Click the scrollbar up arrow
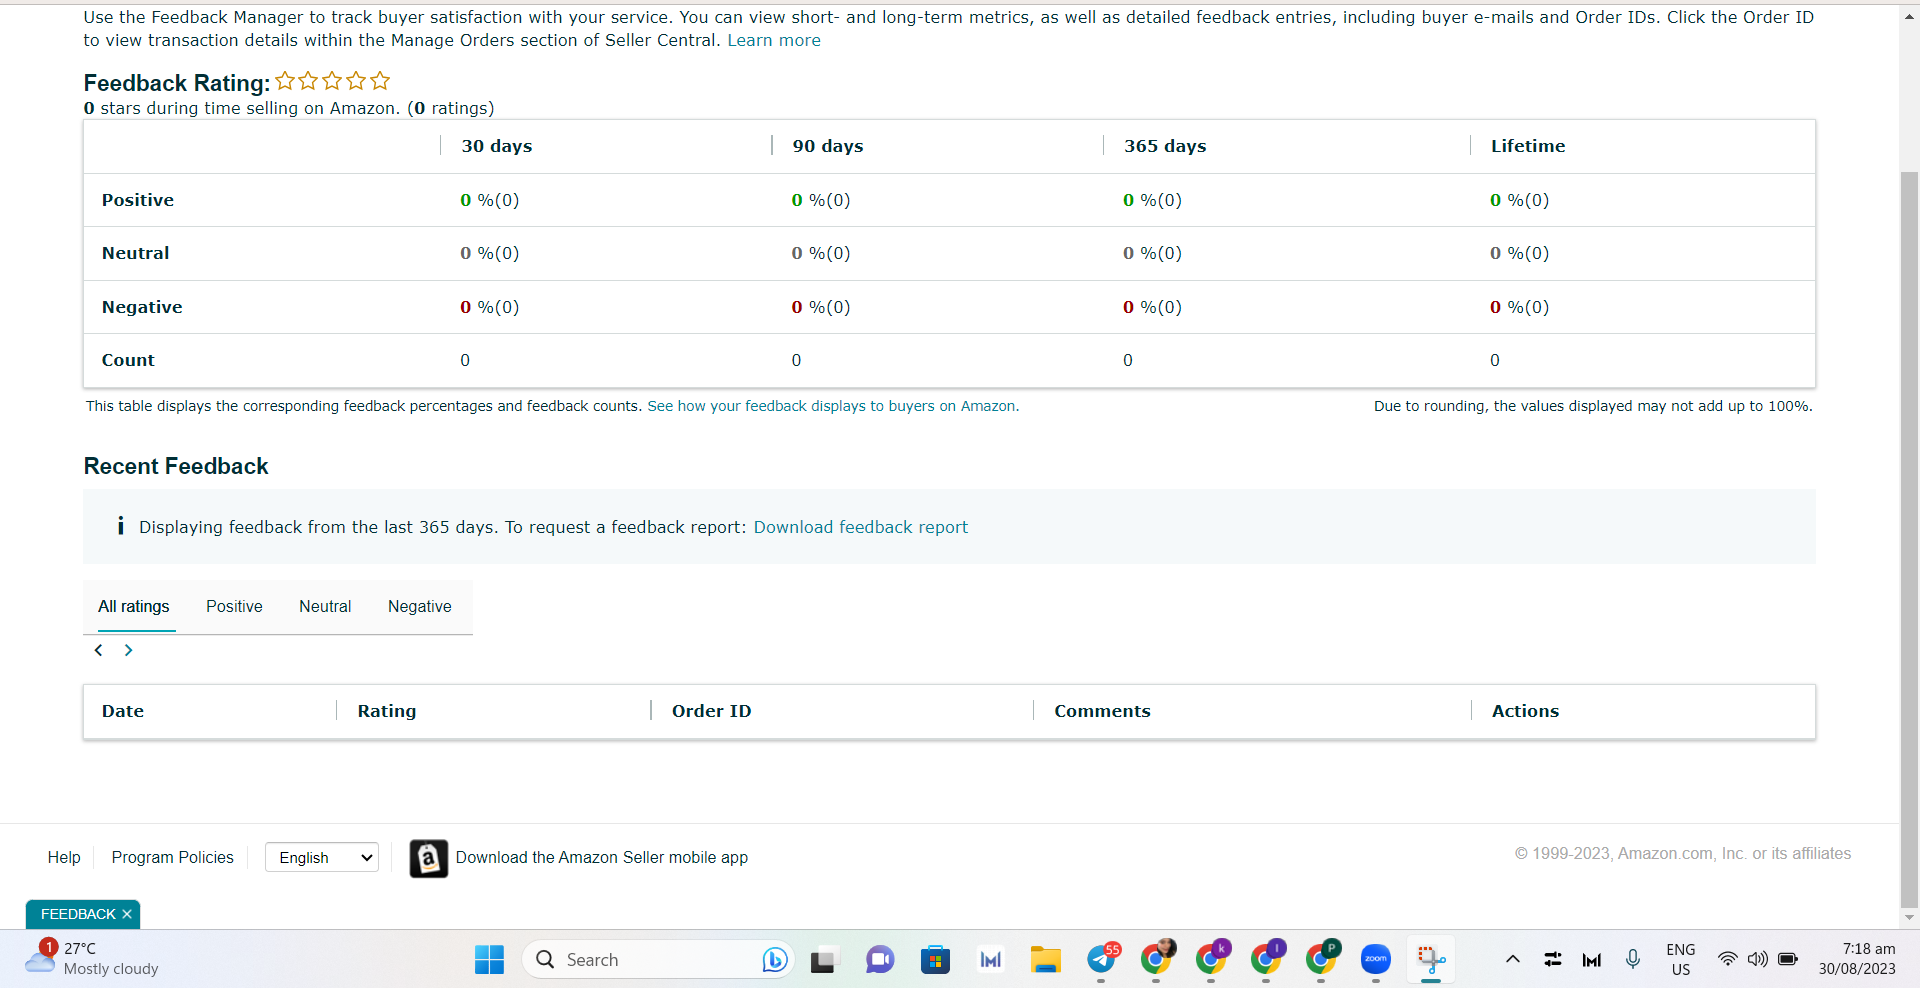 1909,16
